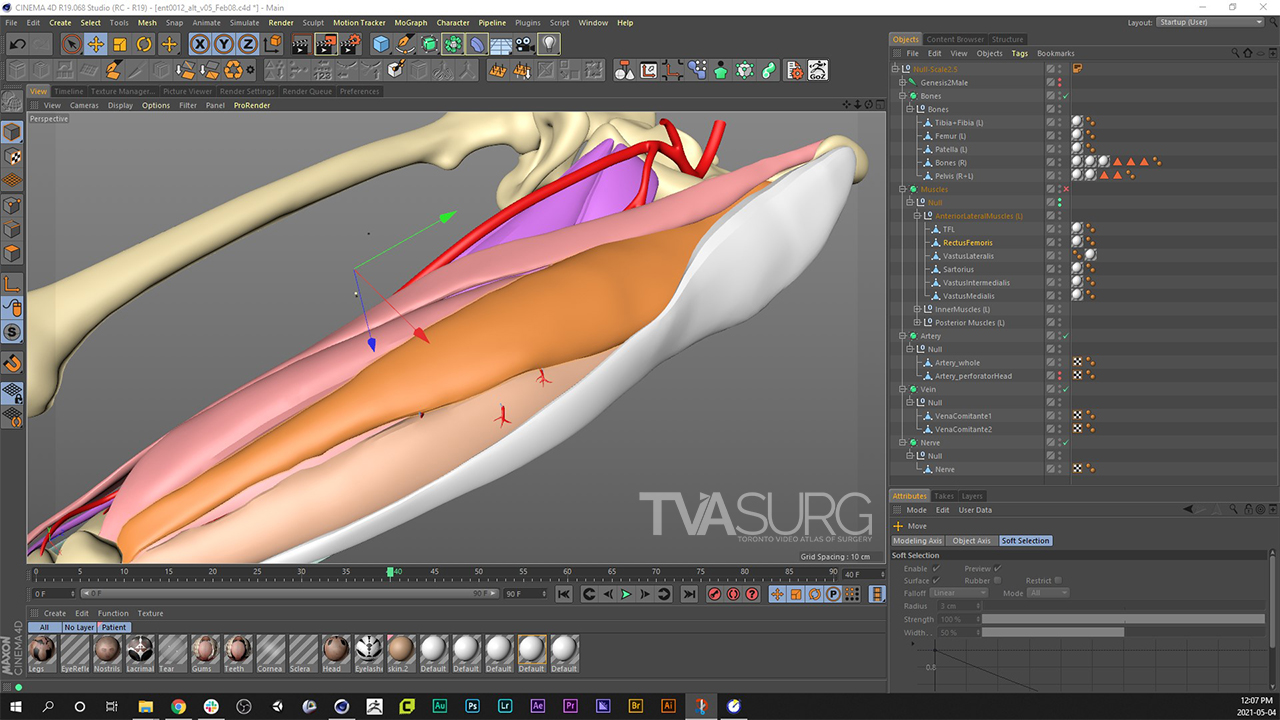Add a Camera object
This screenshot has height=720, width=1280.
point(525,44)
